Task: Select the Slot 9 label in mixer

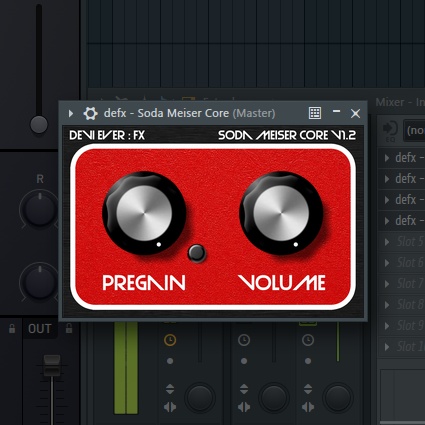Action: [x=410, y=325]
